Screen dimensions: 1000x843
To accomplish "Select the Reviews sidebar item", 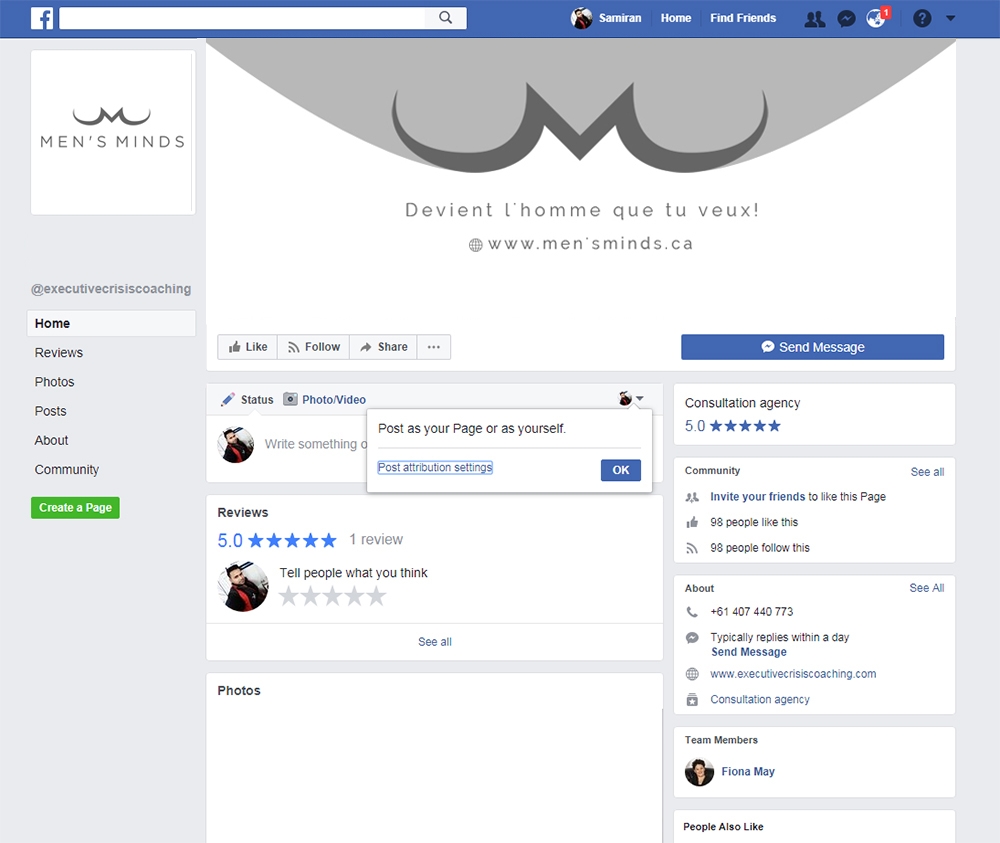I will click(59, 353).
